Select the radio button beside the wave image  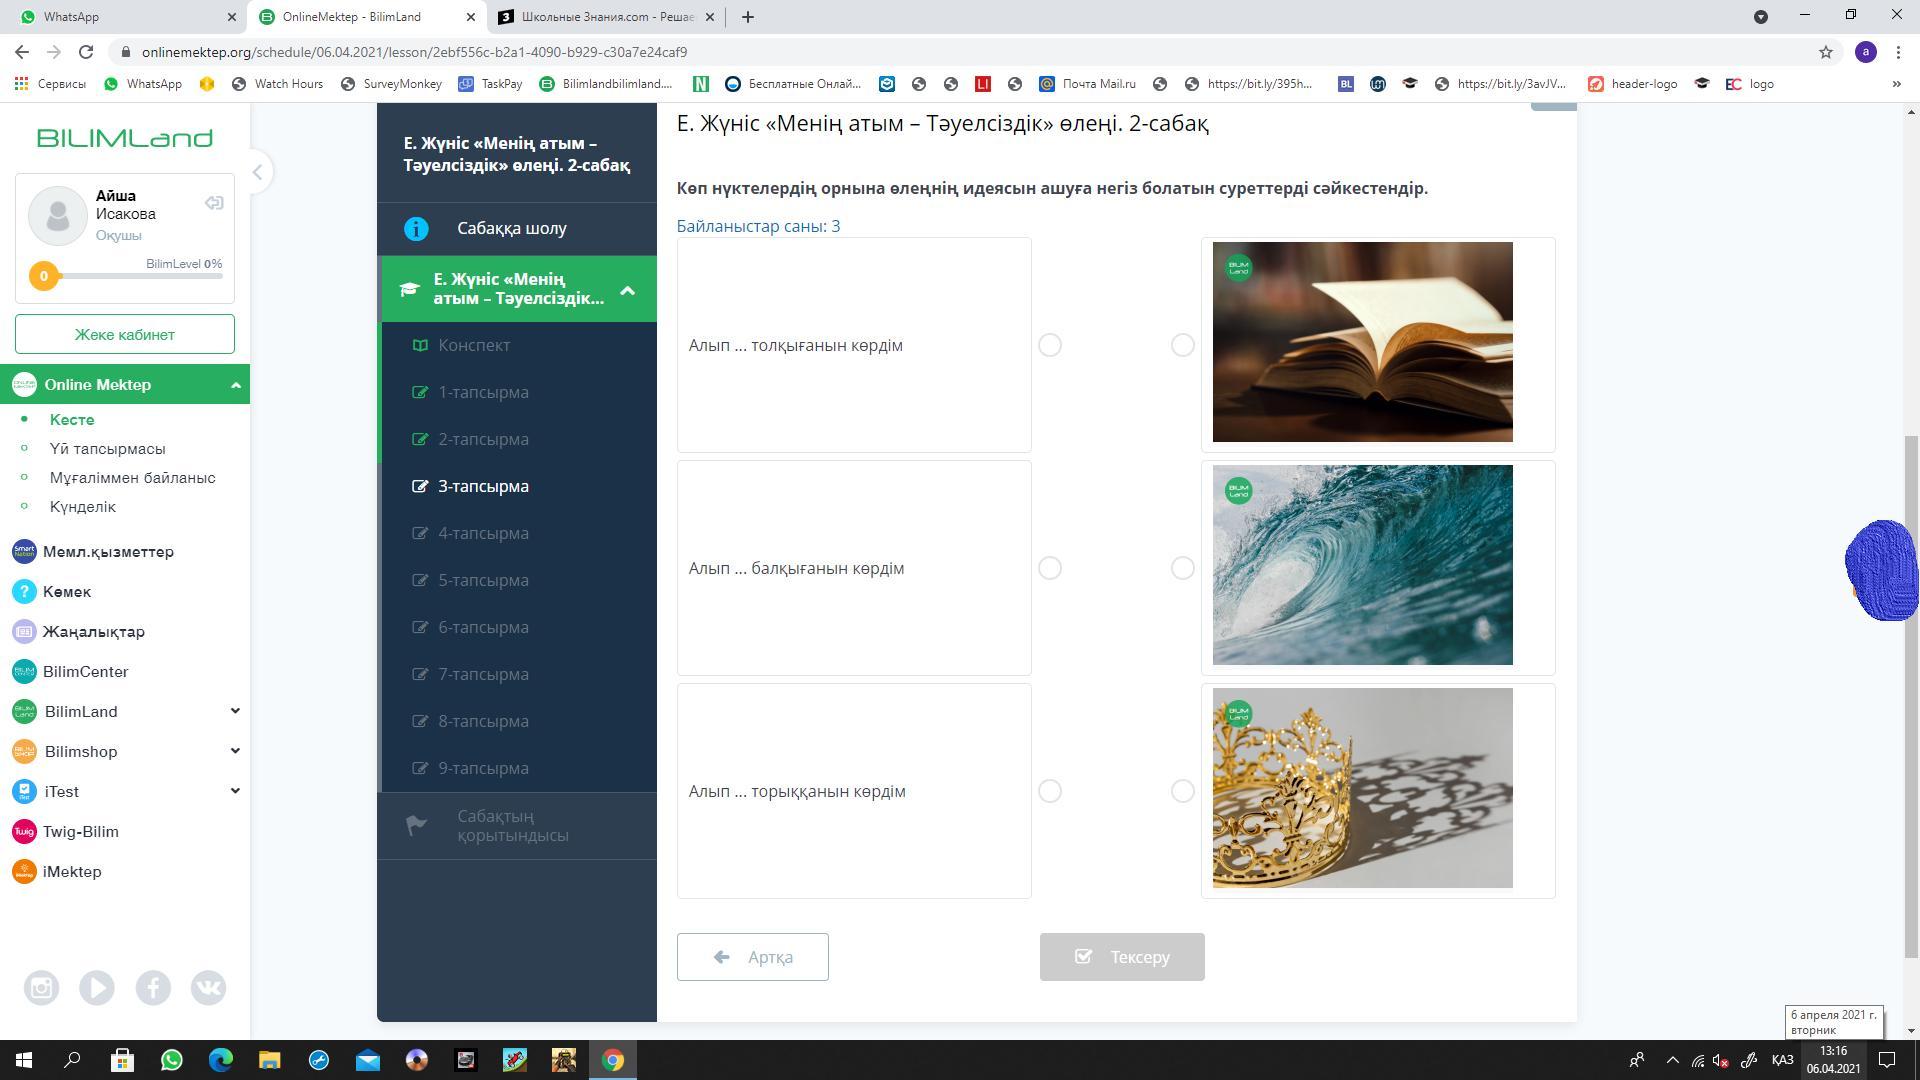[1182, 568]
